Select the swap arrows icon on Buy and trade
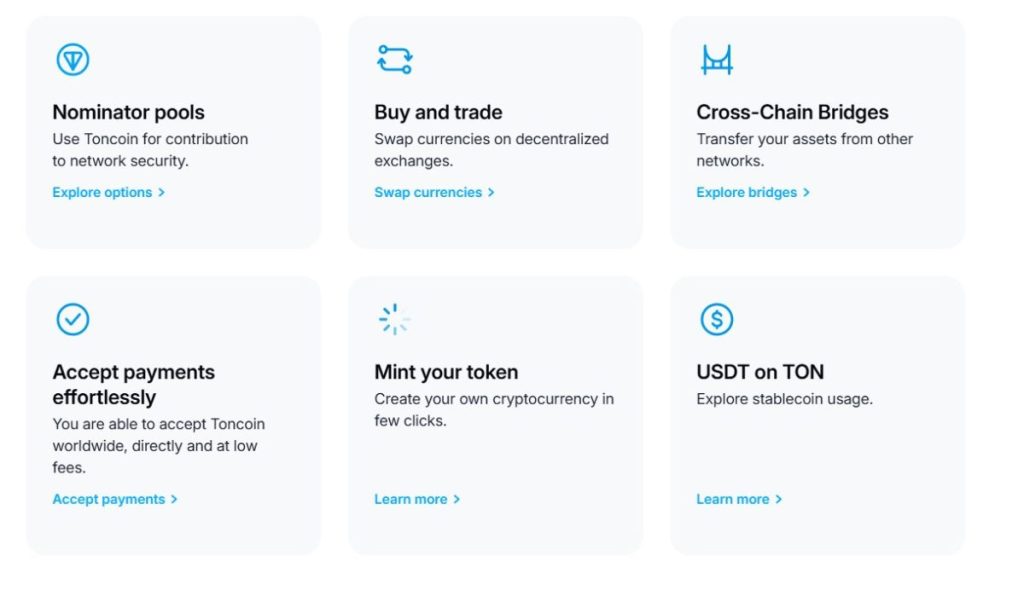Screen dimensions: 1024x591 [x=394, y=58]
